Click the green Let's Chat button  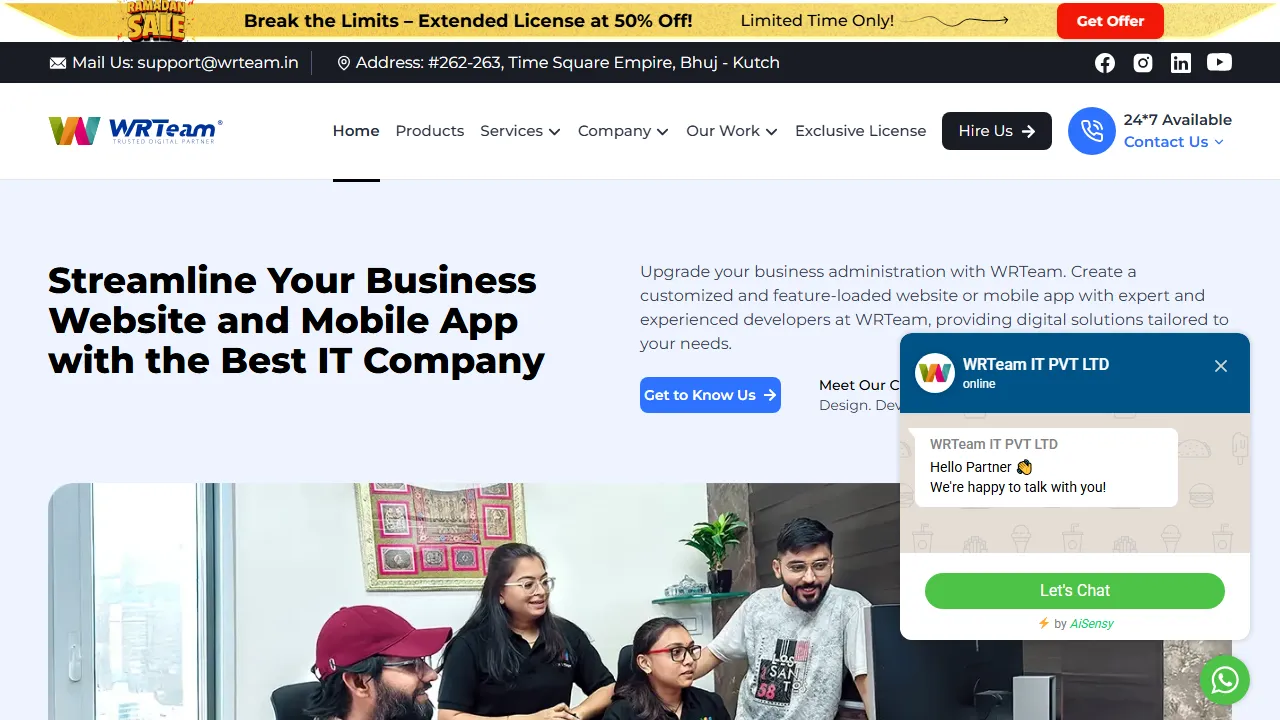point(1075,591)
